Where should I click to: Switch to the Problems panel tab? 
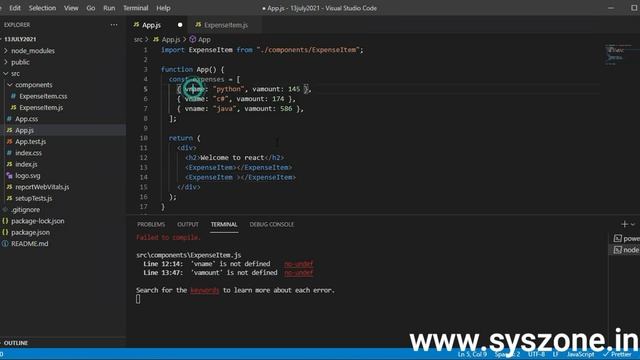click(151, 224)
